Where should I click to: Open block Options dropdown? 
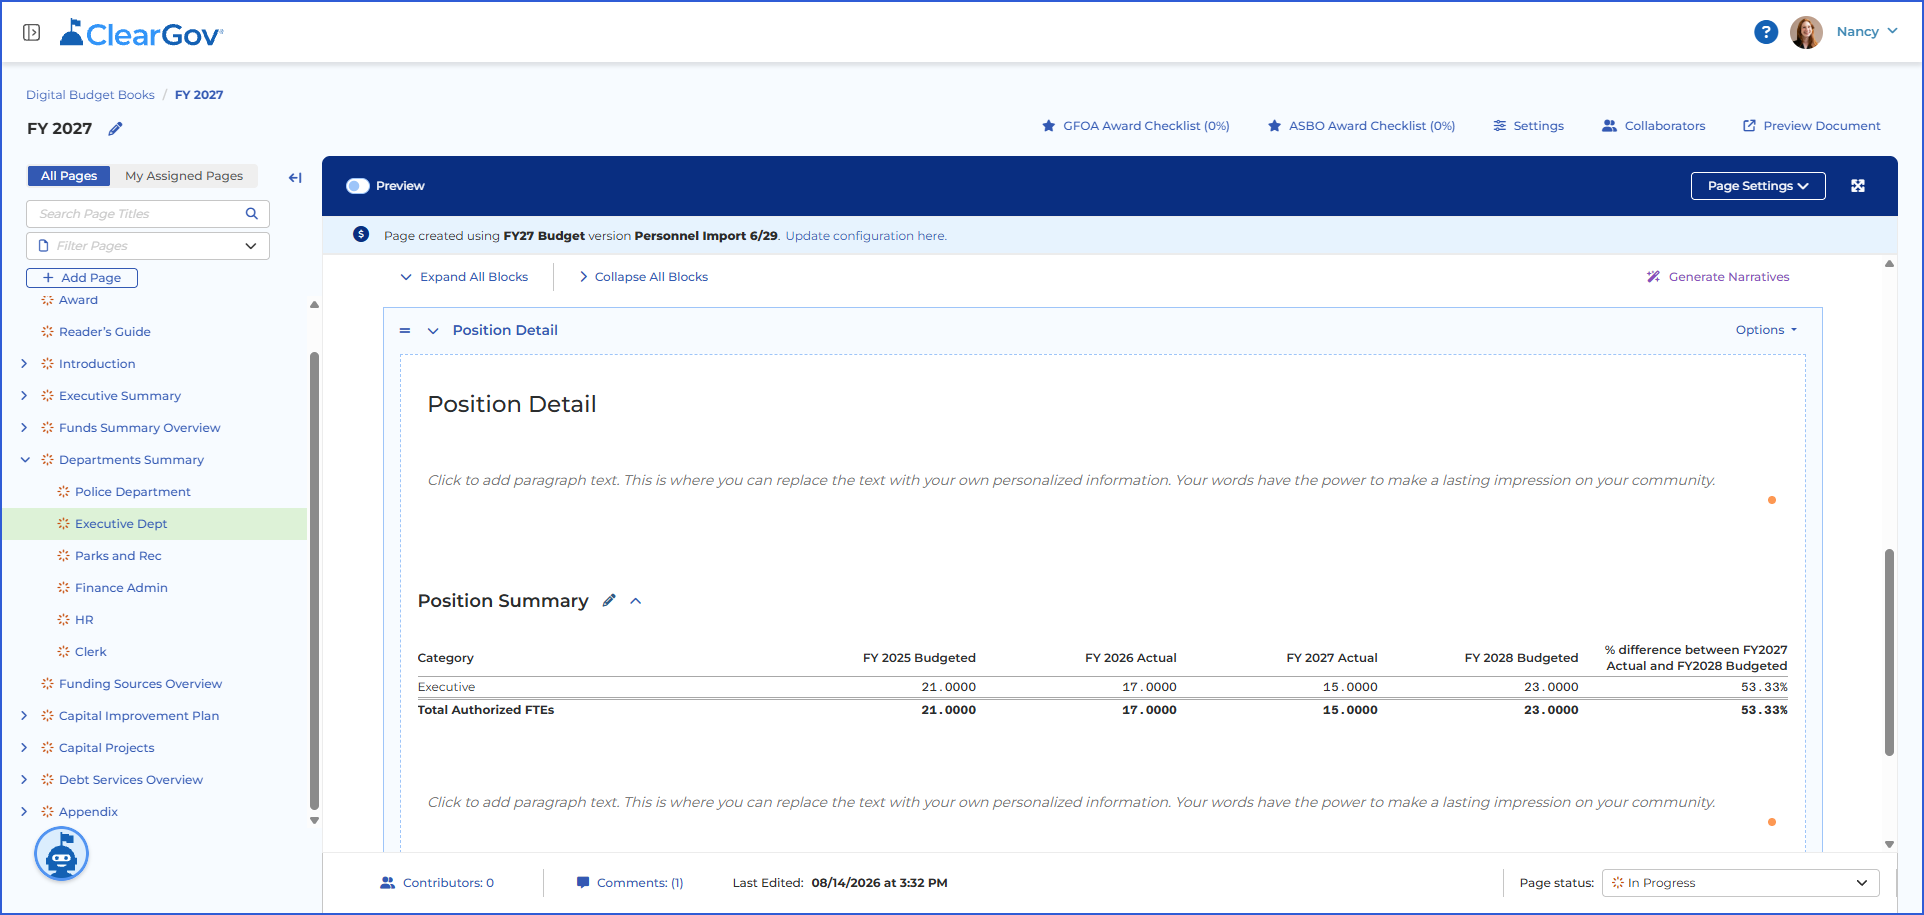click(x=1766, y=330)
